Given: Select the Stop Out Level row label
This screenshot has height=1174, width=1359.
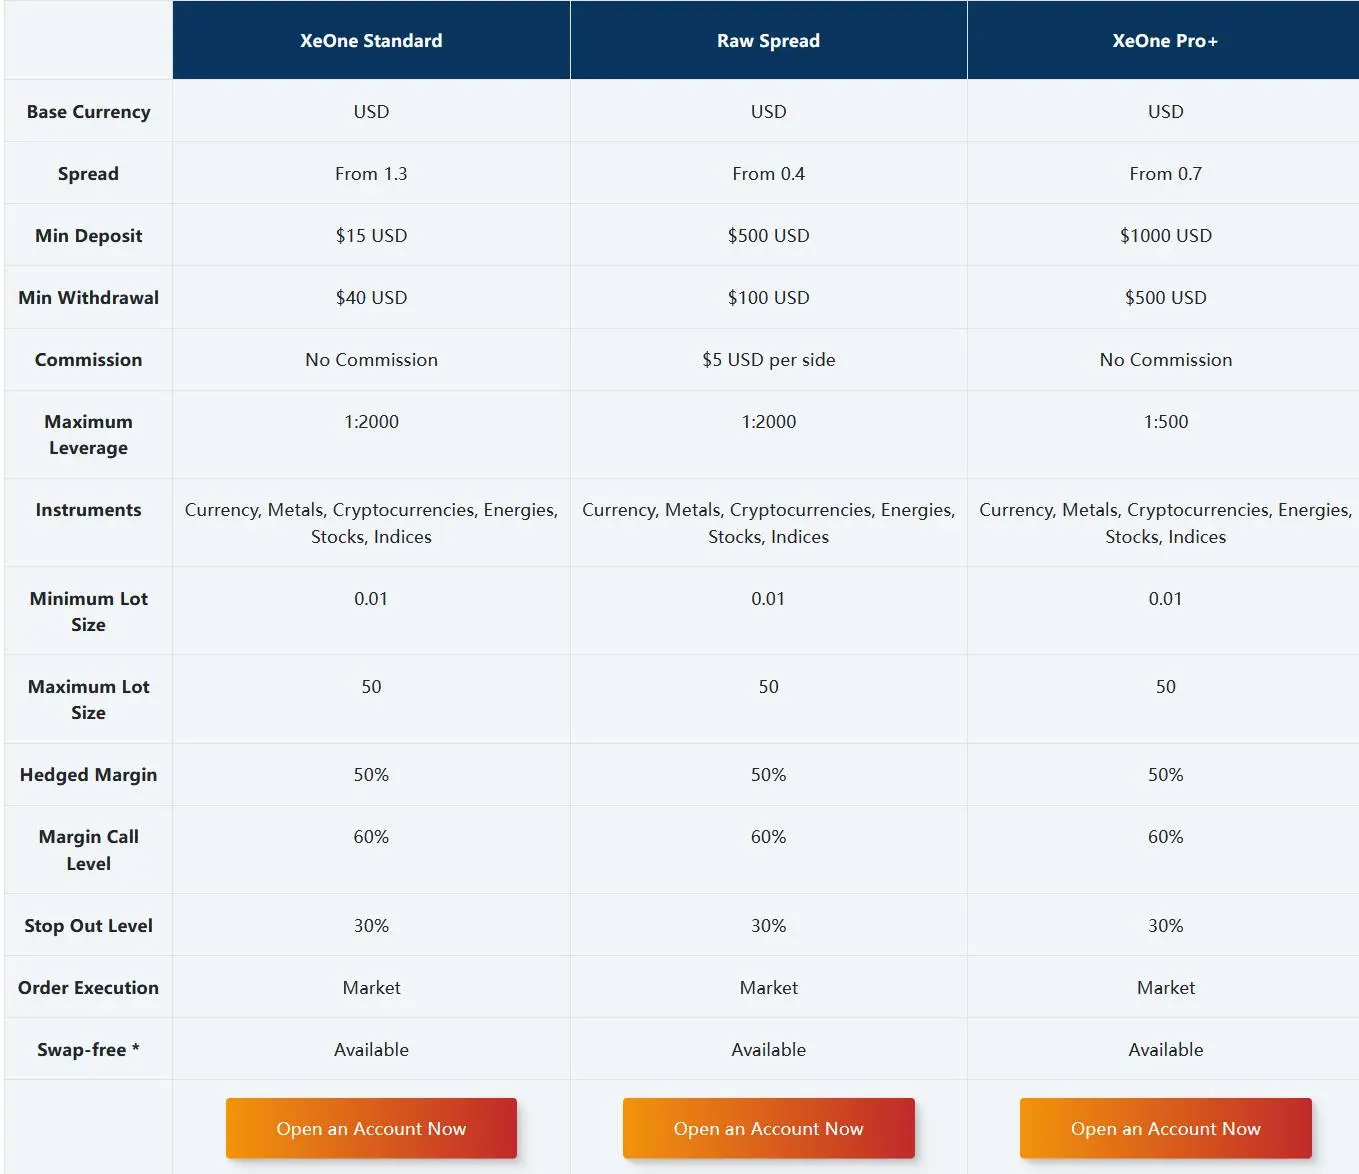Looking at the screenshot, I should coord(88,926).
